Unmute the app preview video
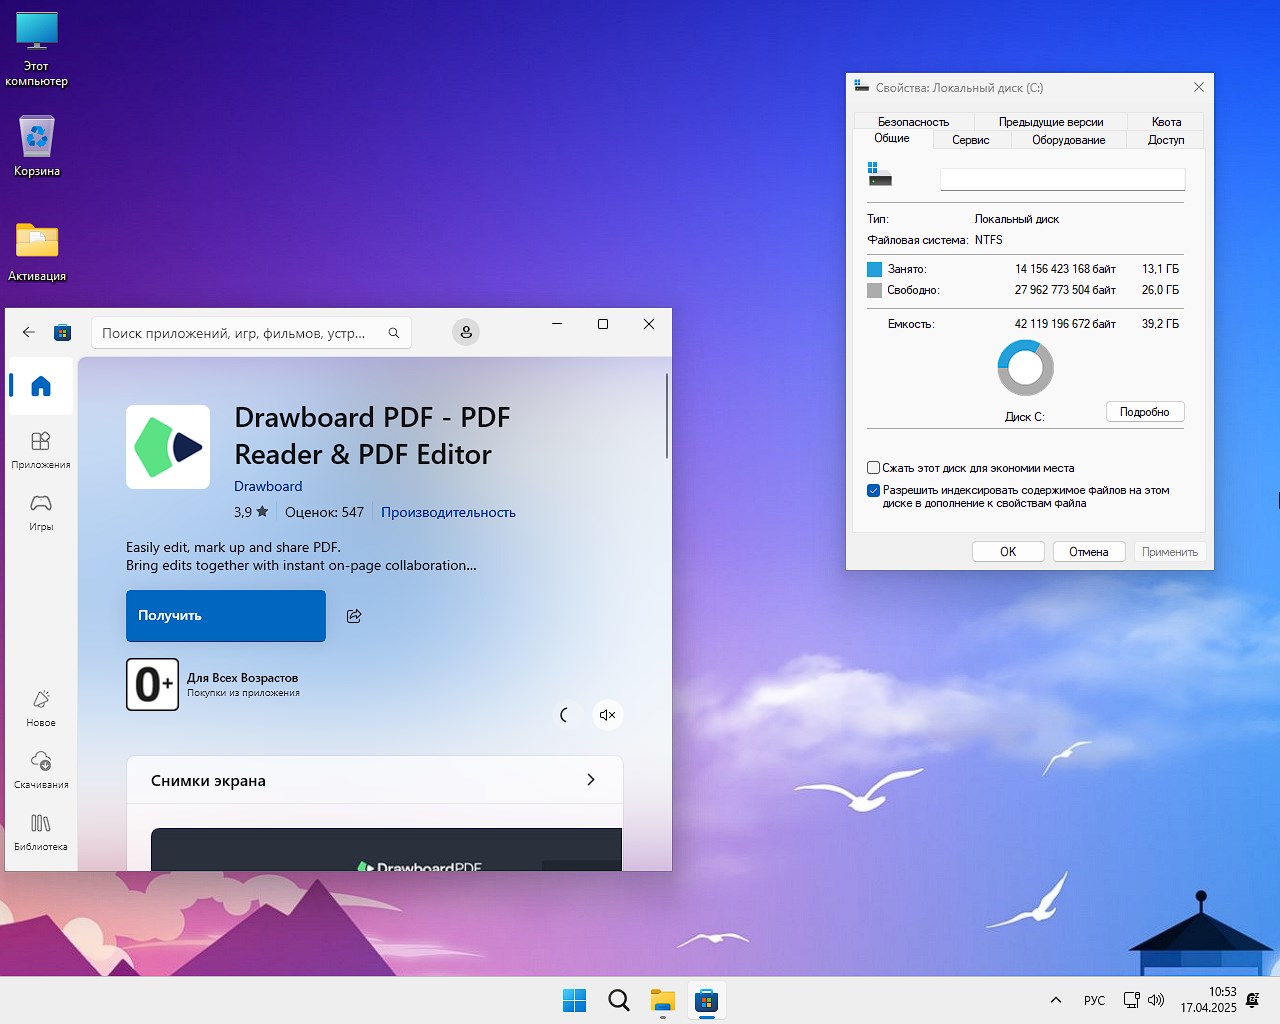Screen dimensions: 1280x1024 point(607,714)
